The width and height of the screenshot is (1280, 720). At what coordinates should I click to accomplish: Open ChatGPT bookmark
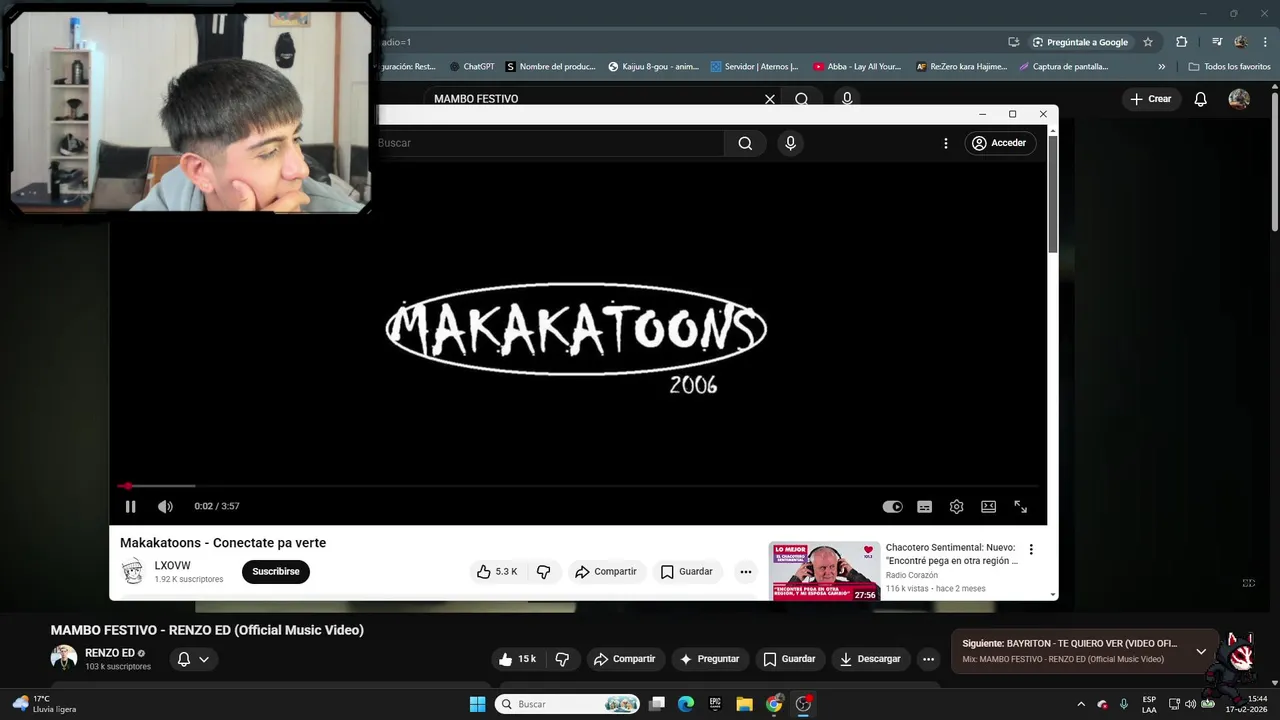(472, 67)
